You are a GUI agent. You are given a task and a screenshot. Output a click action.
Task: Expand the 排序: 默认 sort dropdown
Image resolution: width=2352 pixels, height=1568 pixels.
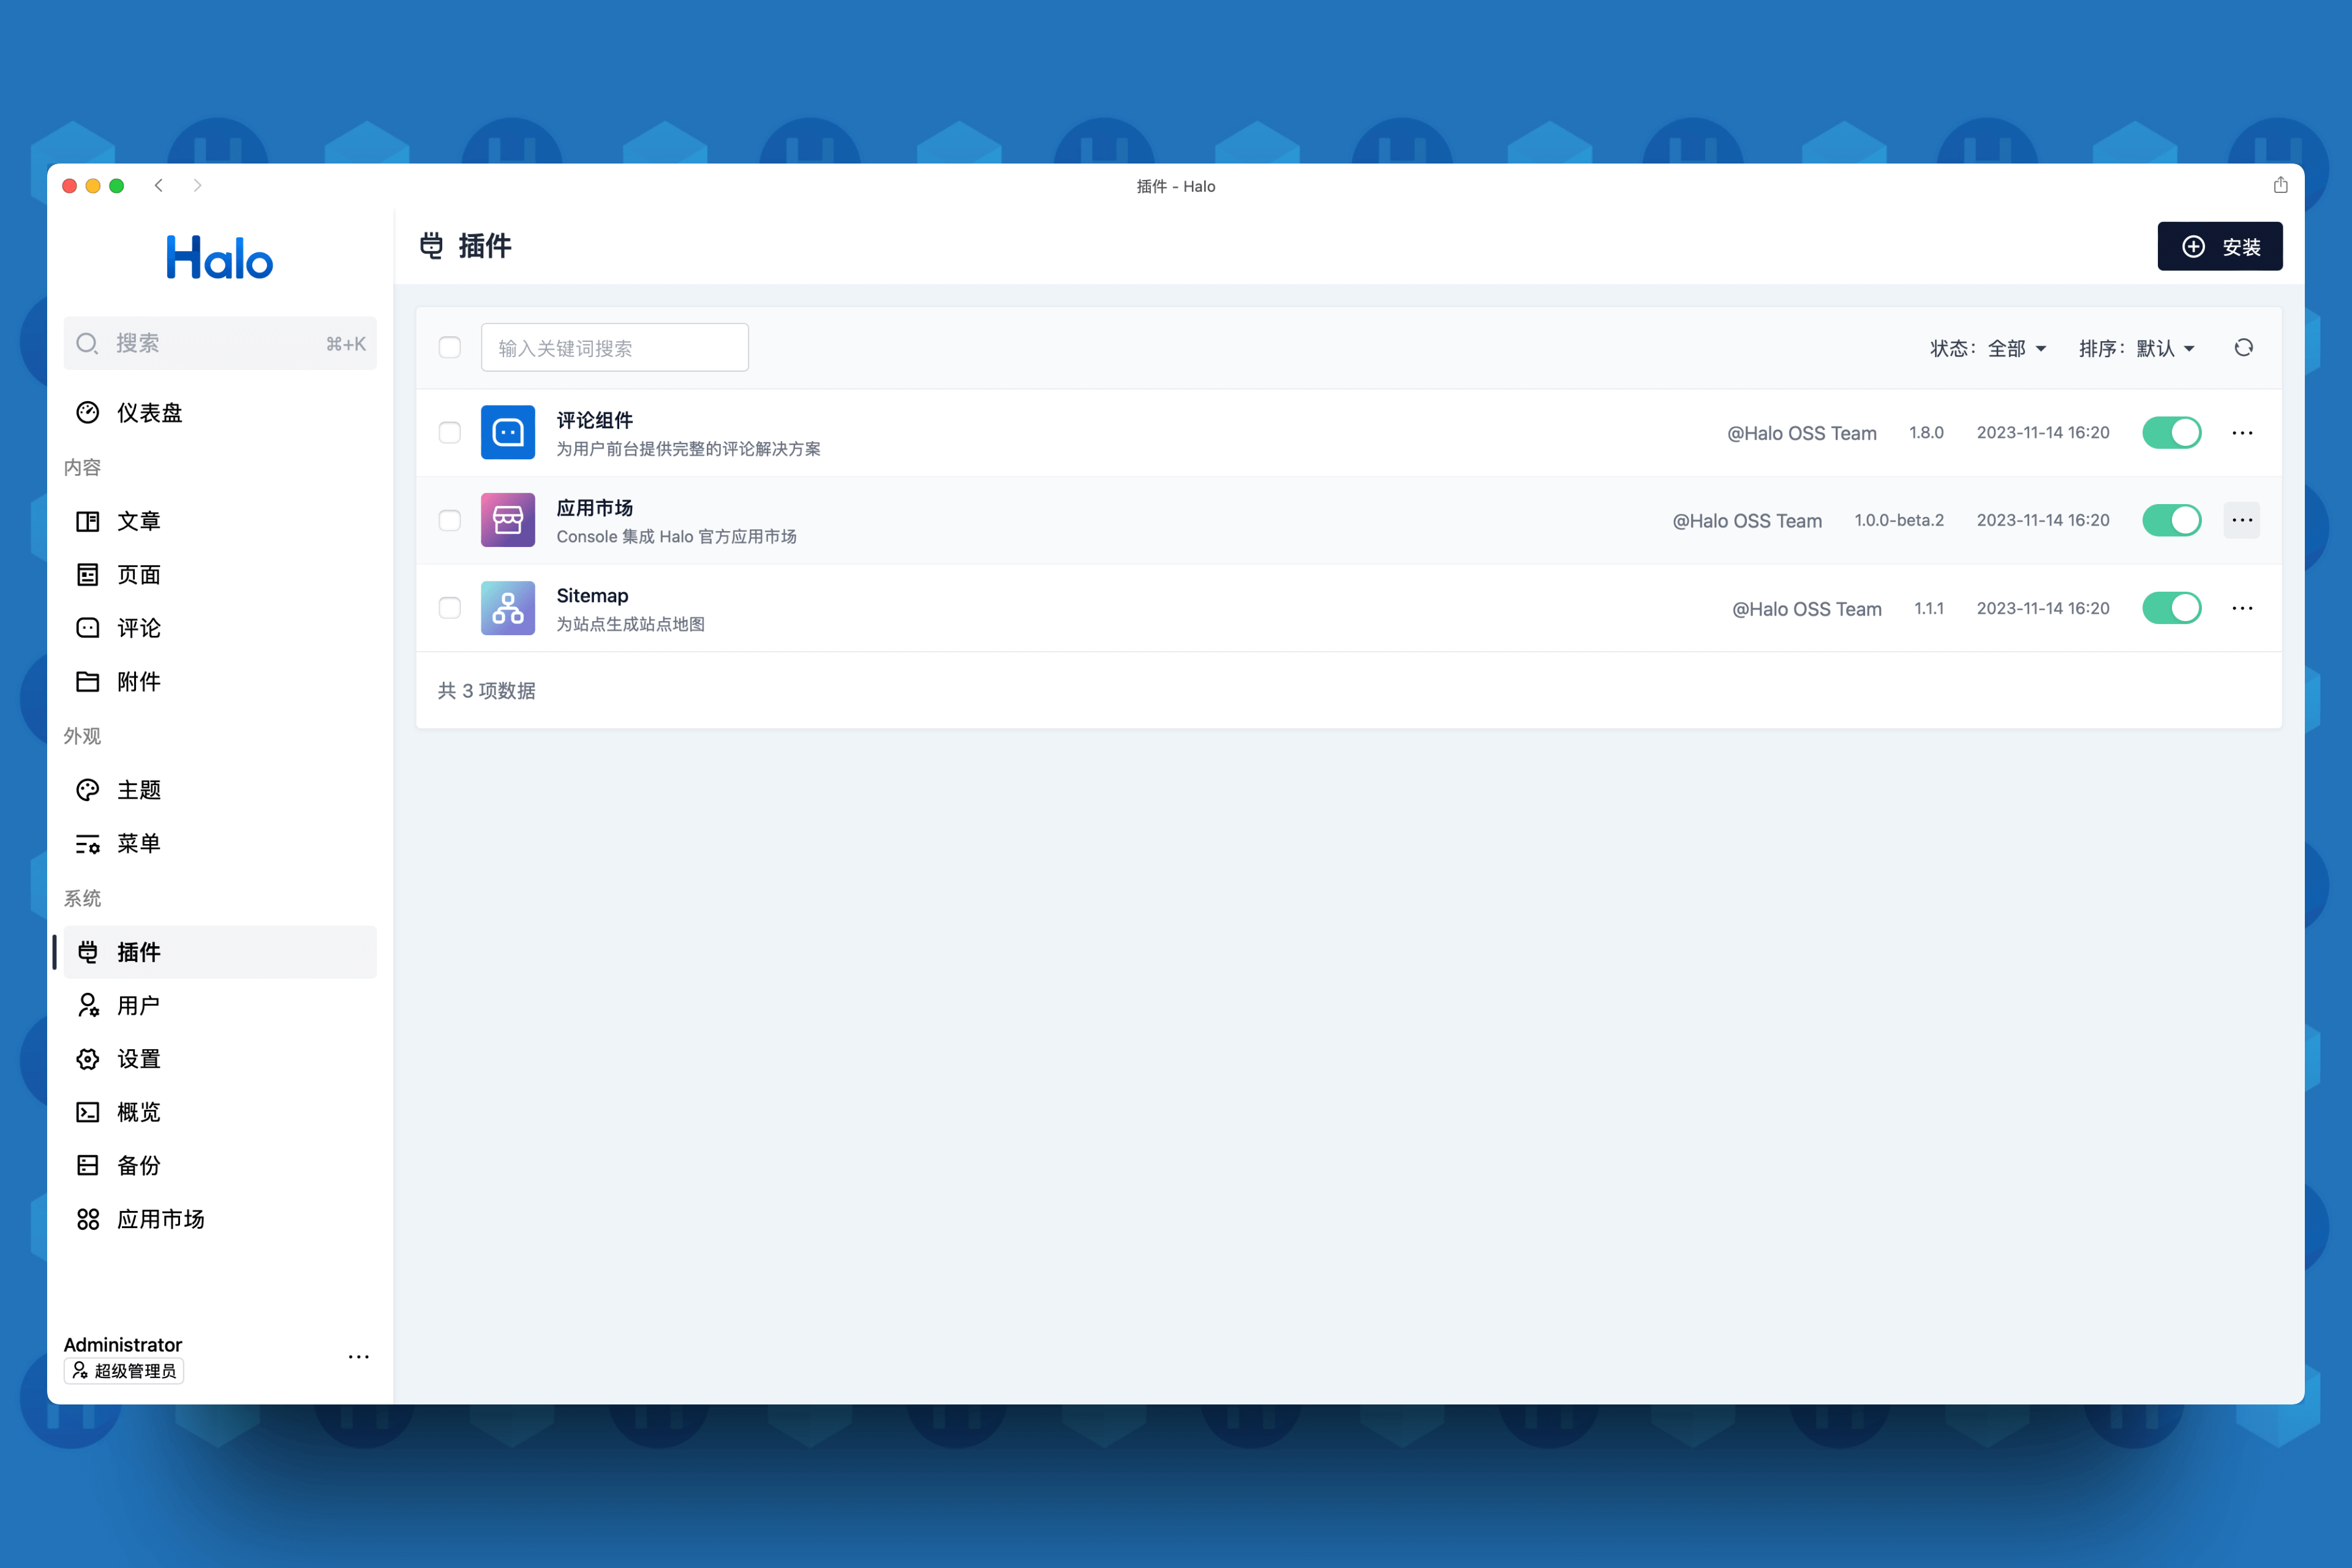[x=2137, y=349]
